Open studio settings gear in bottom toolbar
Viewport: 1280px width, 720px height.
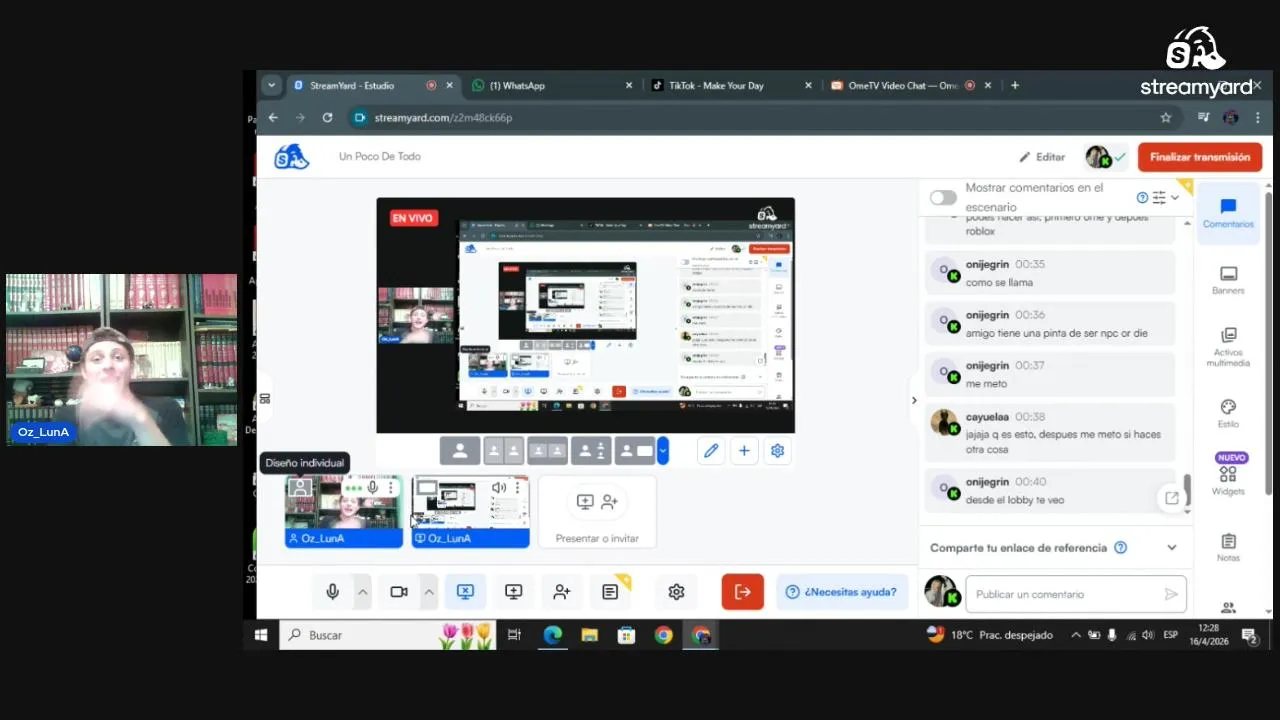(676, 592)
